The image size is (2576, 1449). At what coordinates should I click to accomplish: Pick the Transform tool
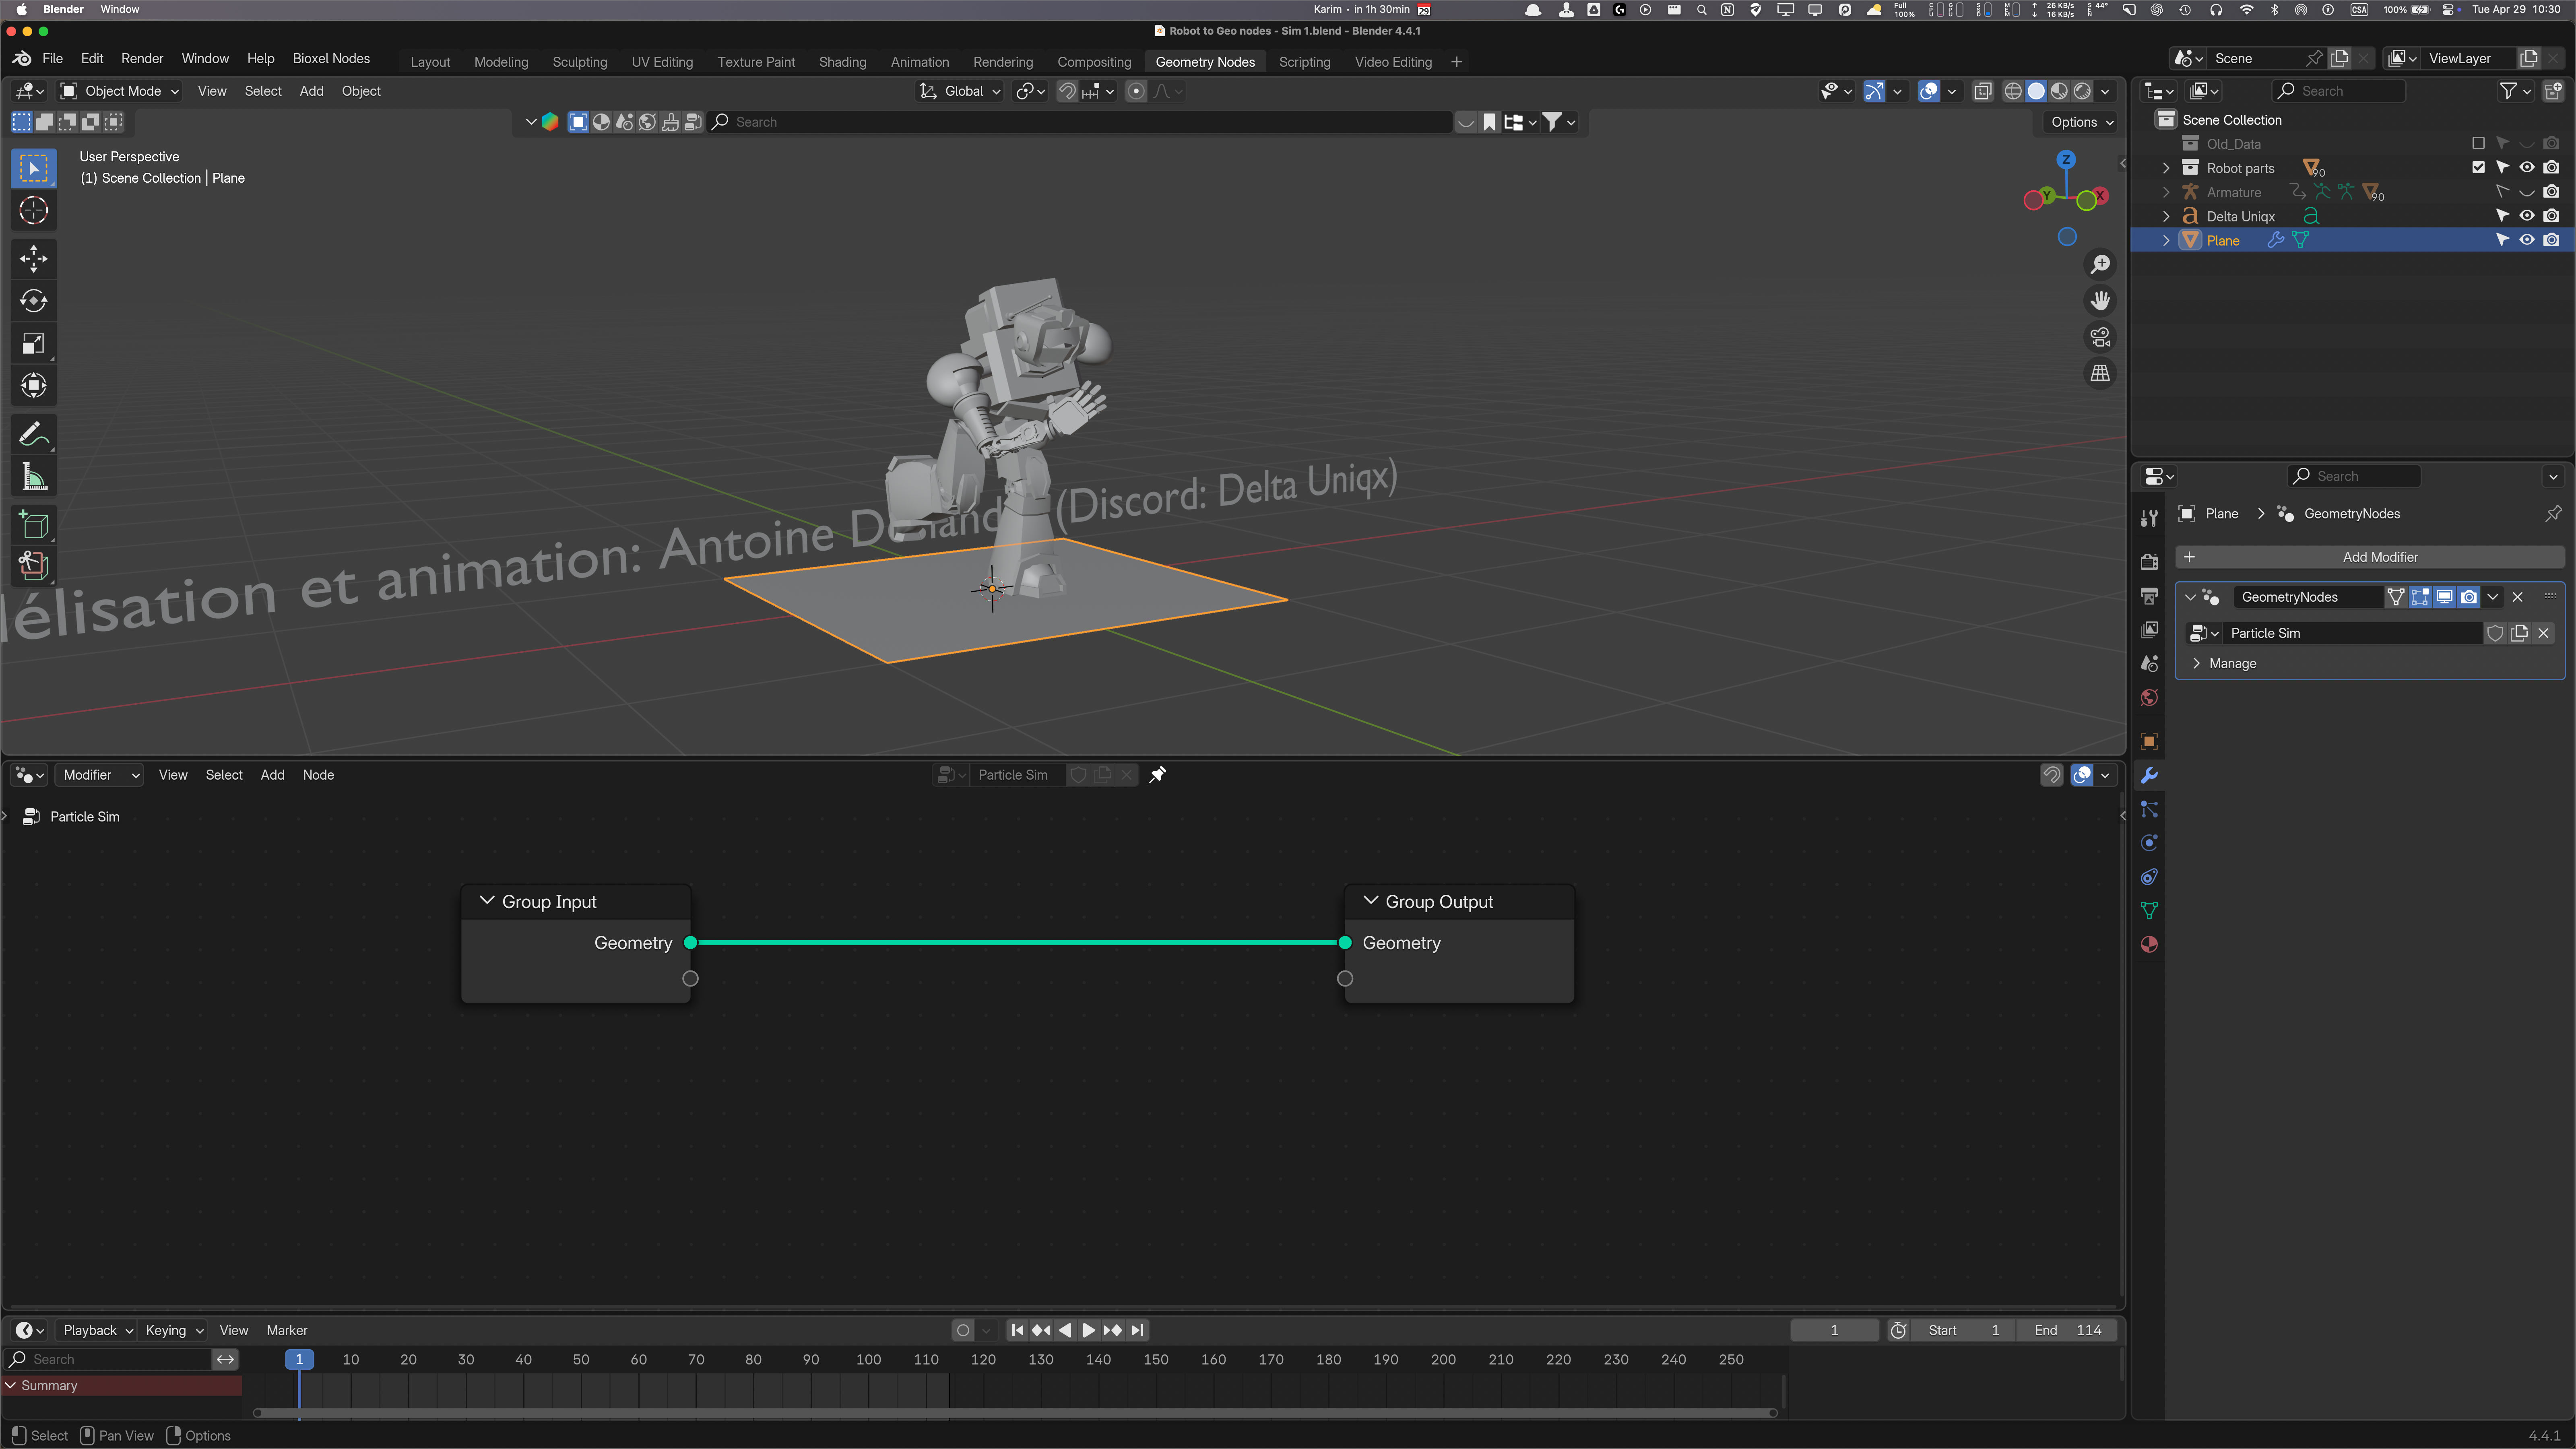(x=33, y=386)
